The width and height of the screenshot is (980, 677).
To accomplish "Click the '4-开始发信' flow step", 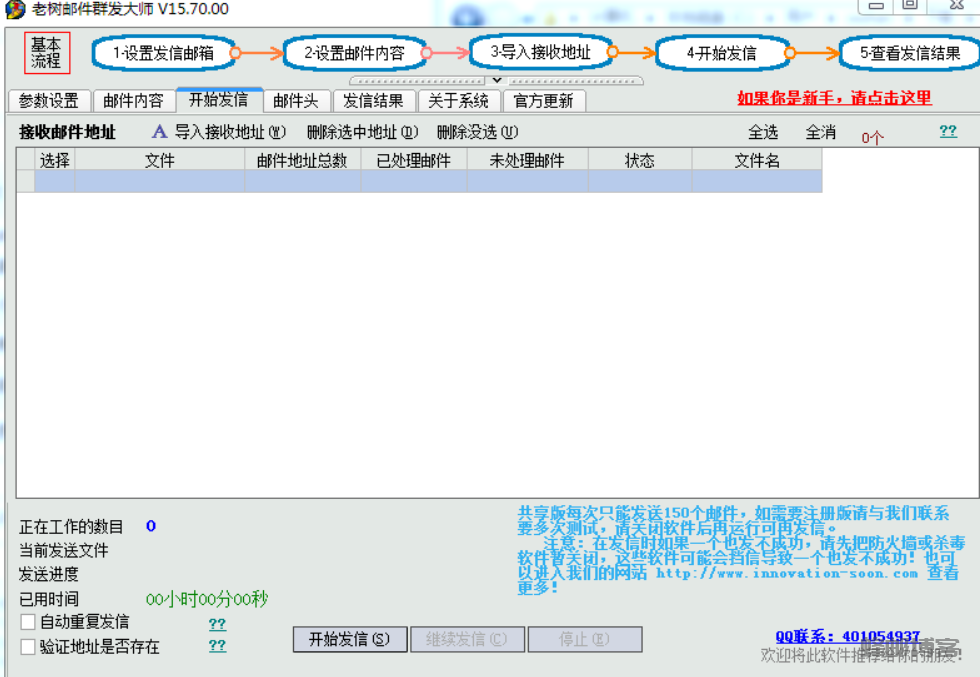I will click(721, 54).
